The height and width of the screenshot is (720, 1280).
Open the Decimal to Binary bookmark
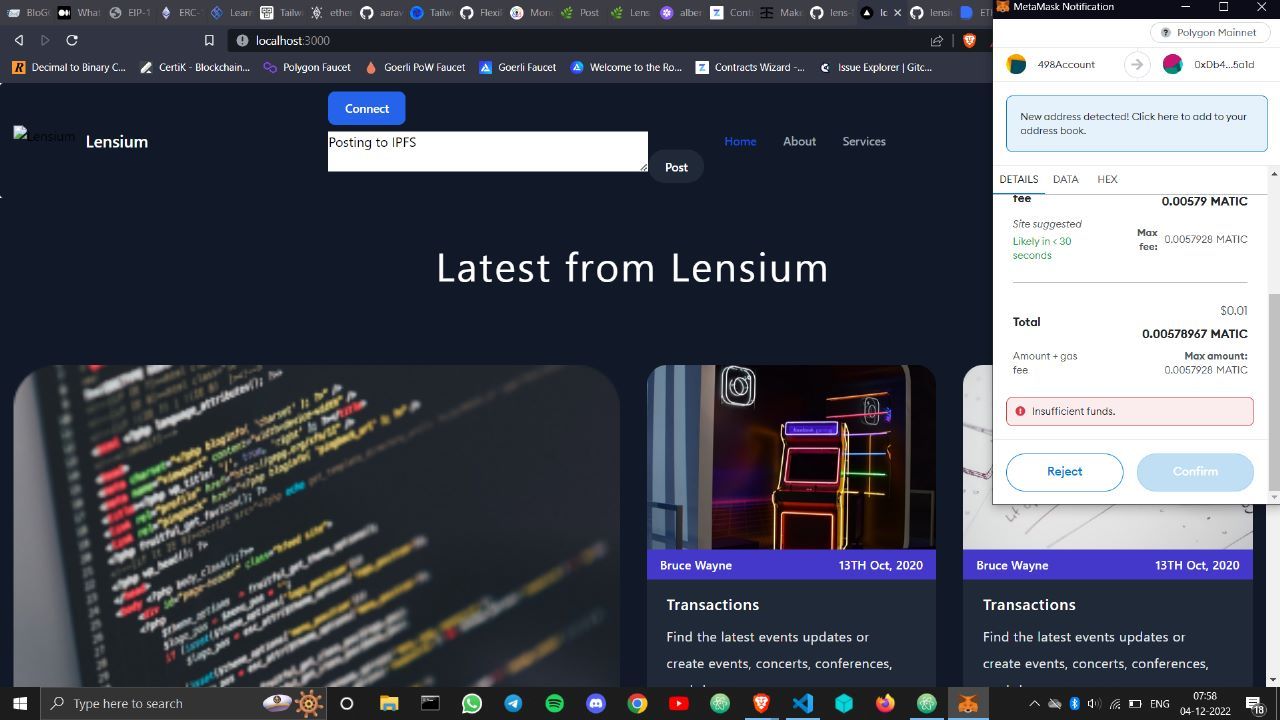pos(69,67)
